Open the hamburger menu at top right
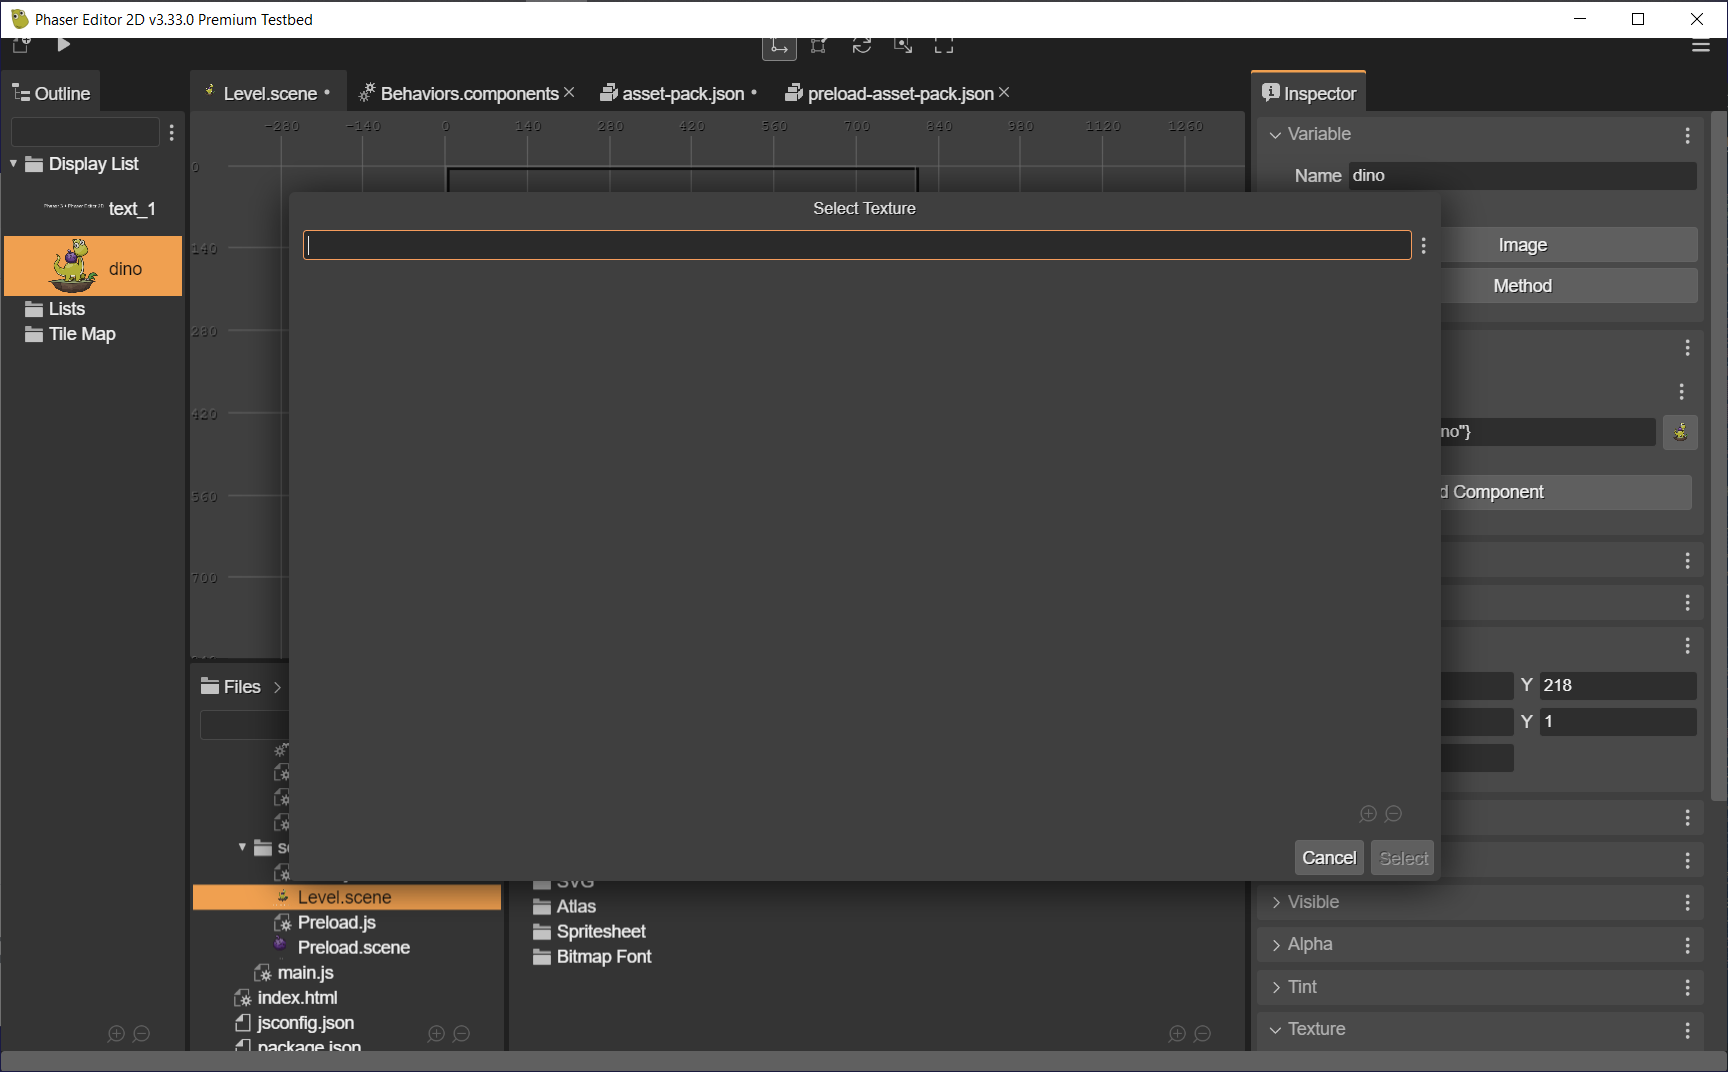The image size is (1728, 1072). [1700, 45]
